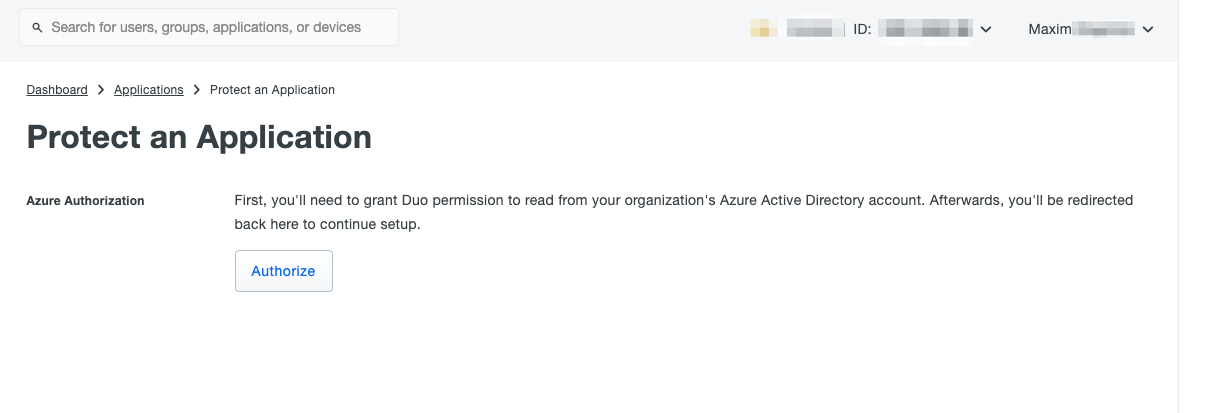Focus the users, groups, applications search field
Viewport: 1212px width, 413px height.
pyautogui.click(x=209, y=27)
